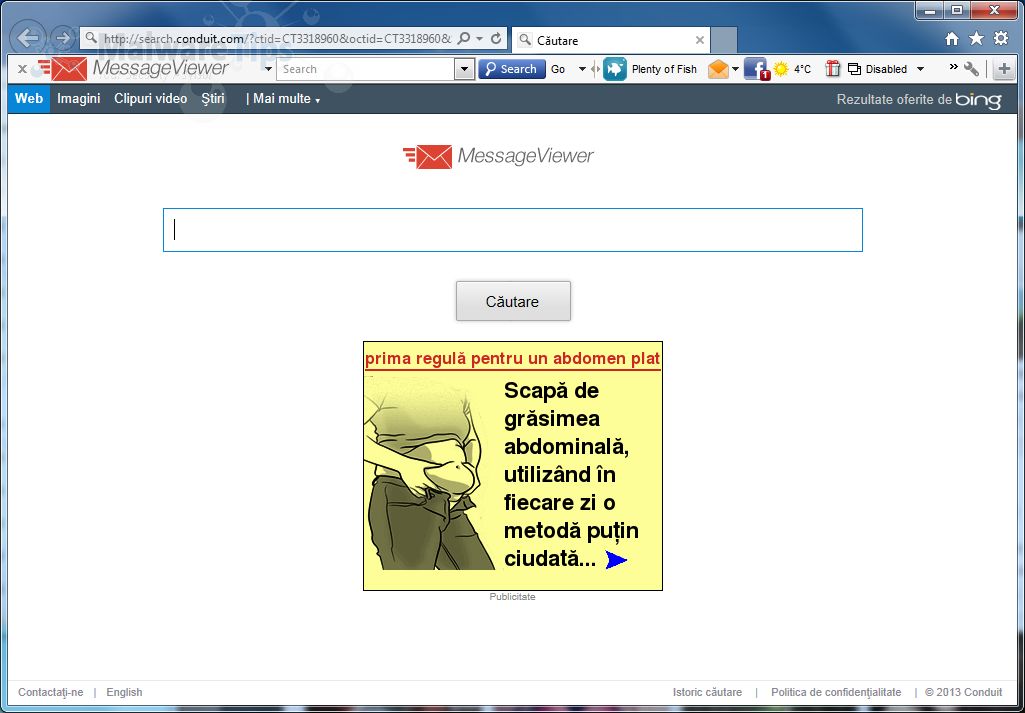The image size is (1025, 713).
Task: Open a new blank tab
Action: (x=724, y=40)
